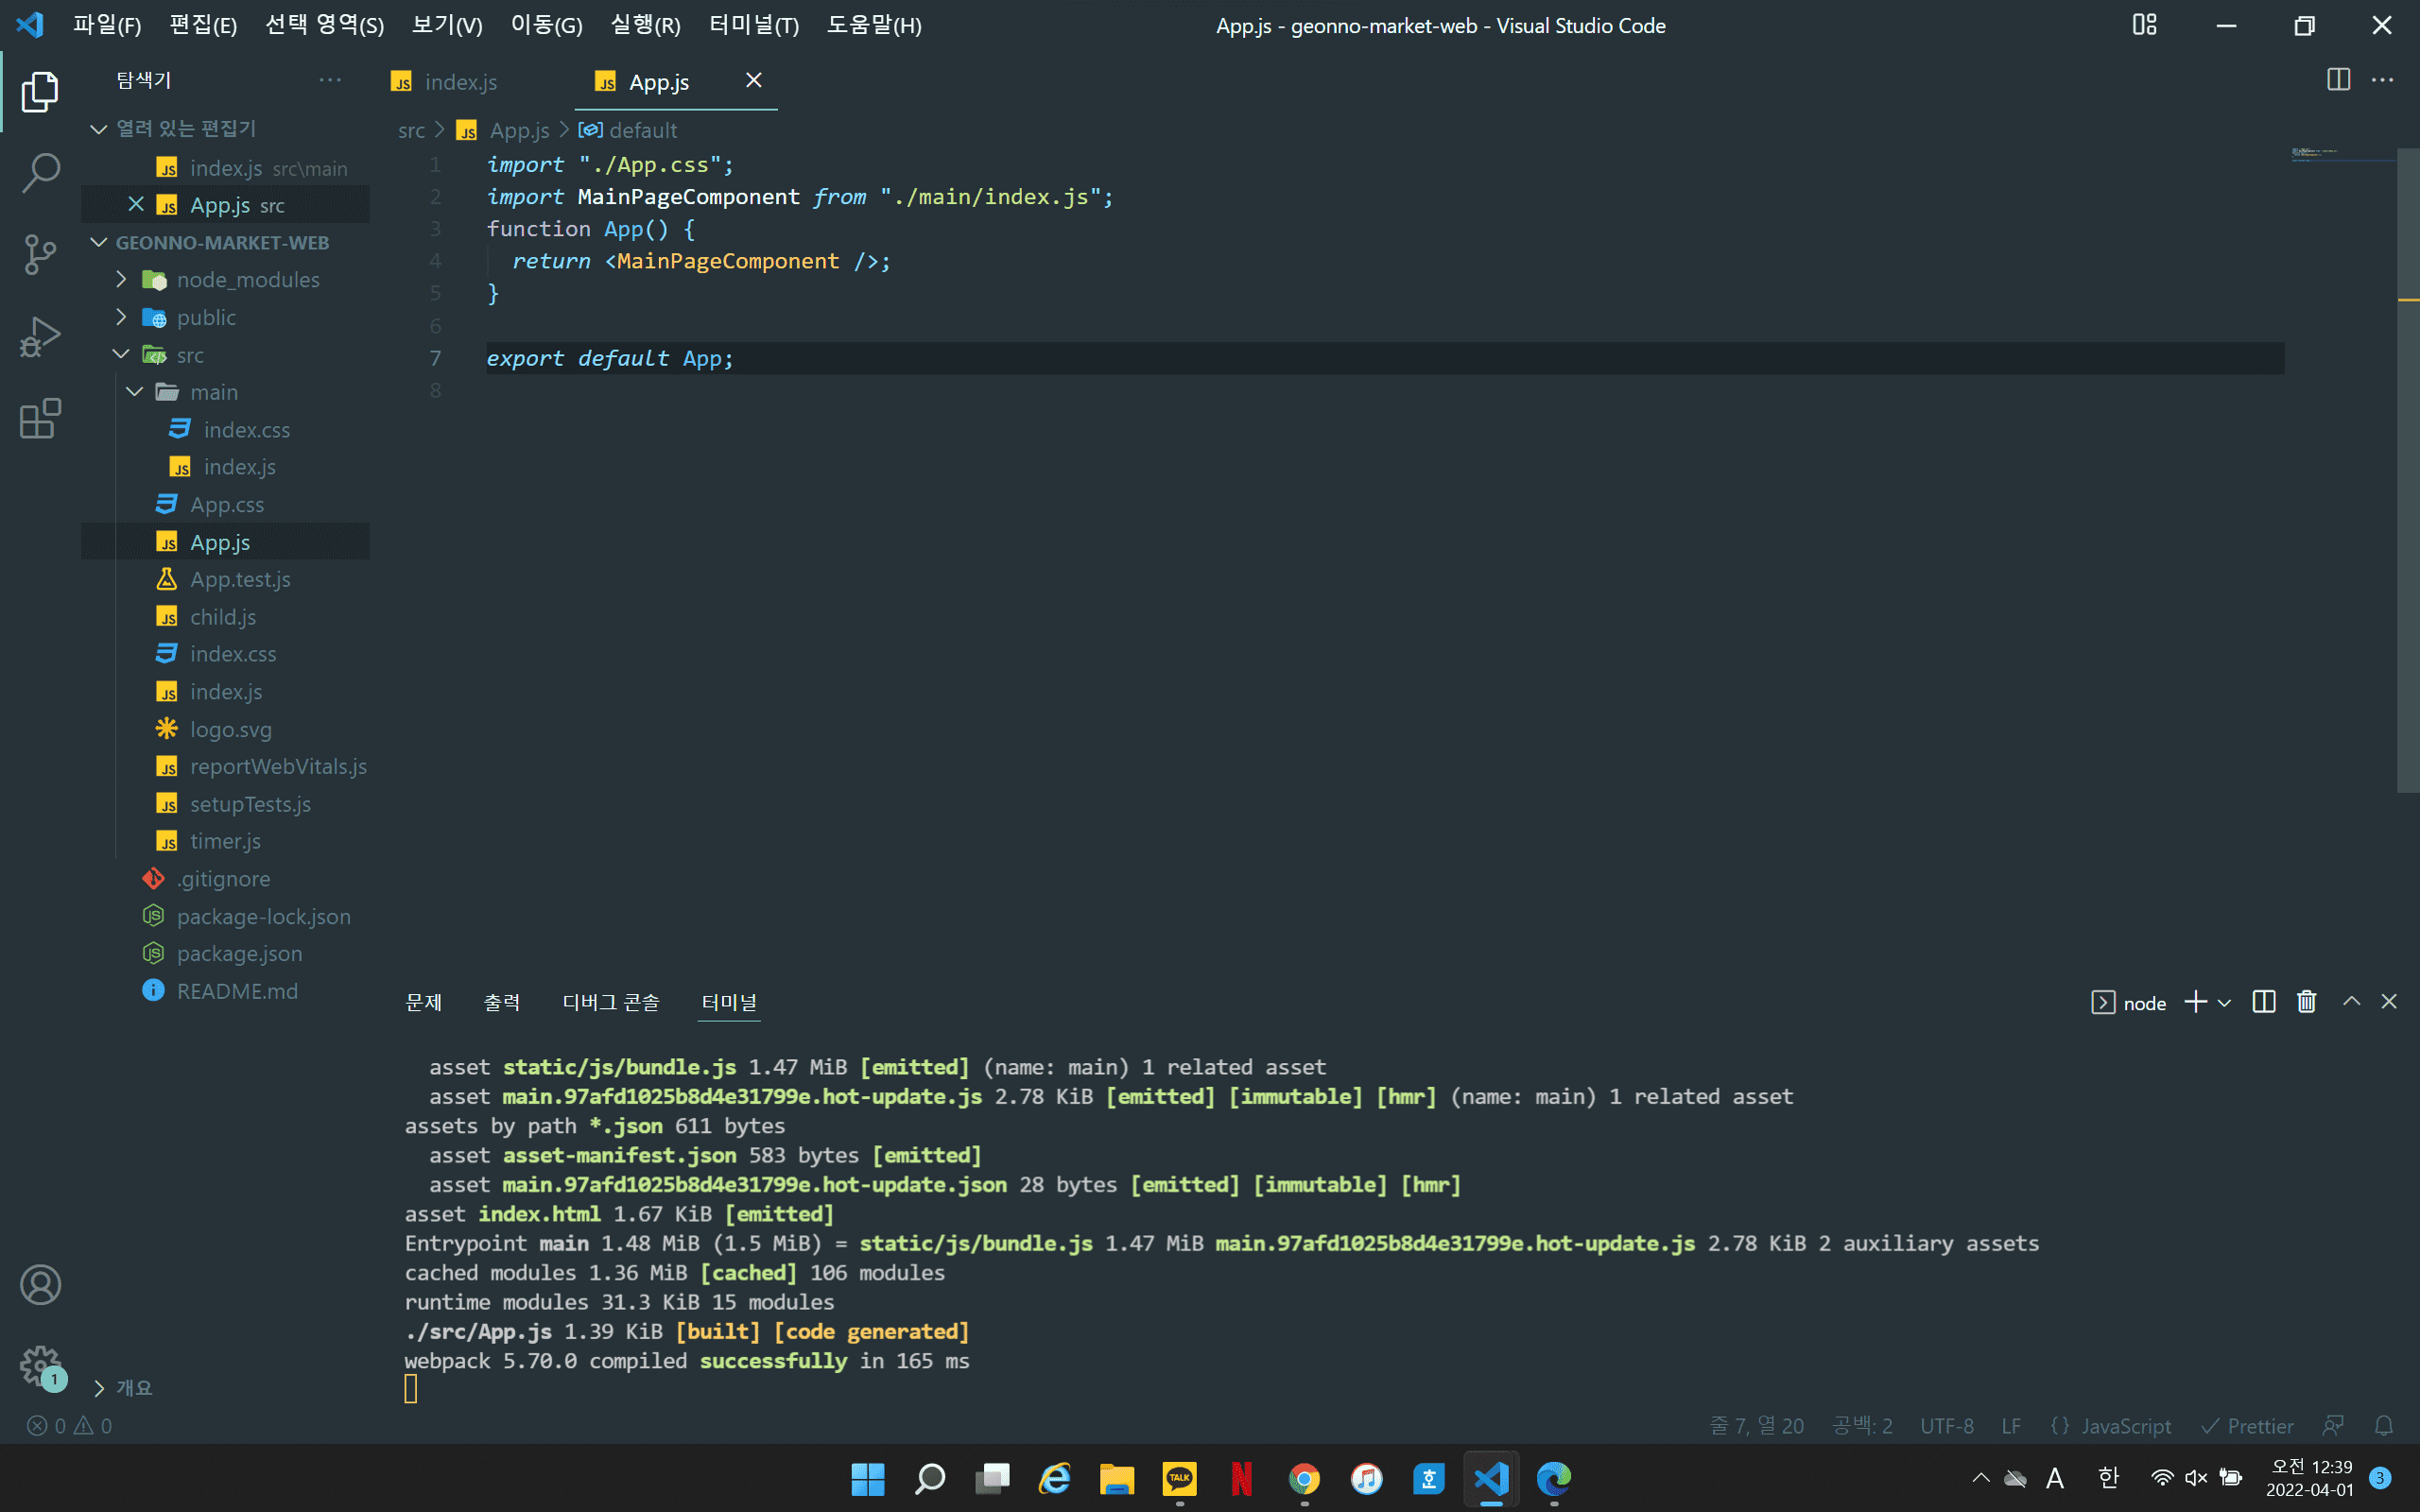Image resolution: width=2420 pixels, height=1512 pixels.
Task: Expand the node_modules folder
Action: [247, 280]
